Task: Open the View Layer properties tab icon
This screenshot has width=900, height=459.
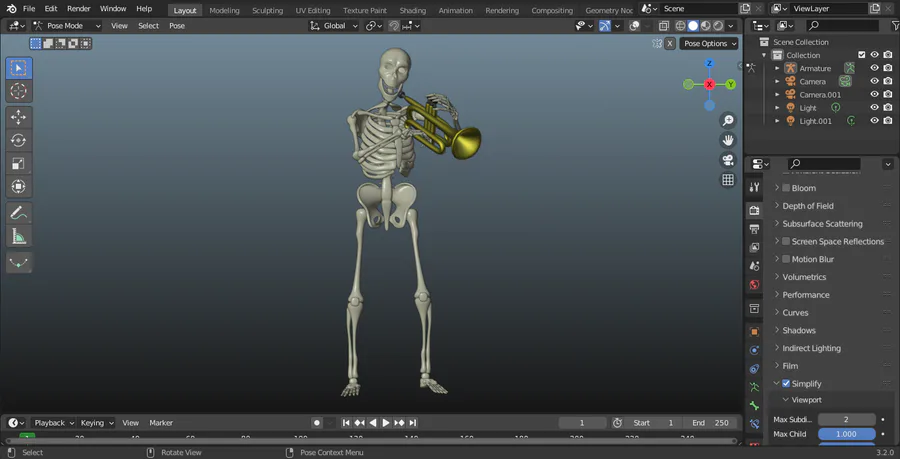Action: click(x=754, y=247)
